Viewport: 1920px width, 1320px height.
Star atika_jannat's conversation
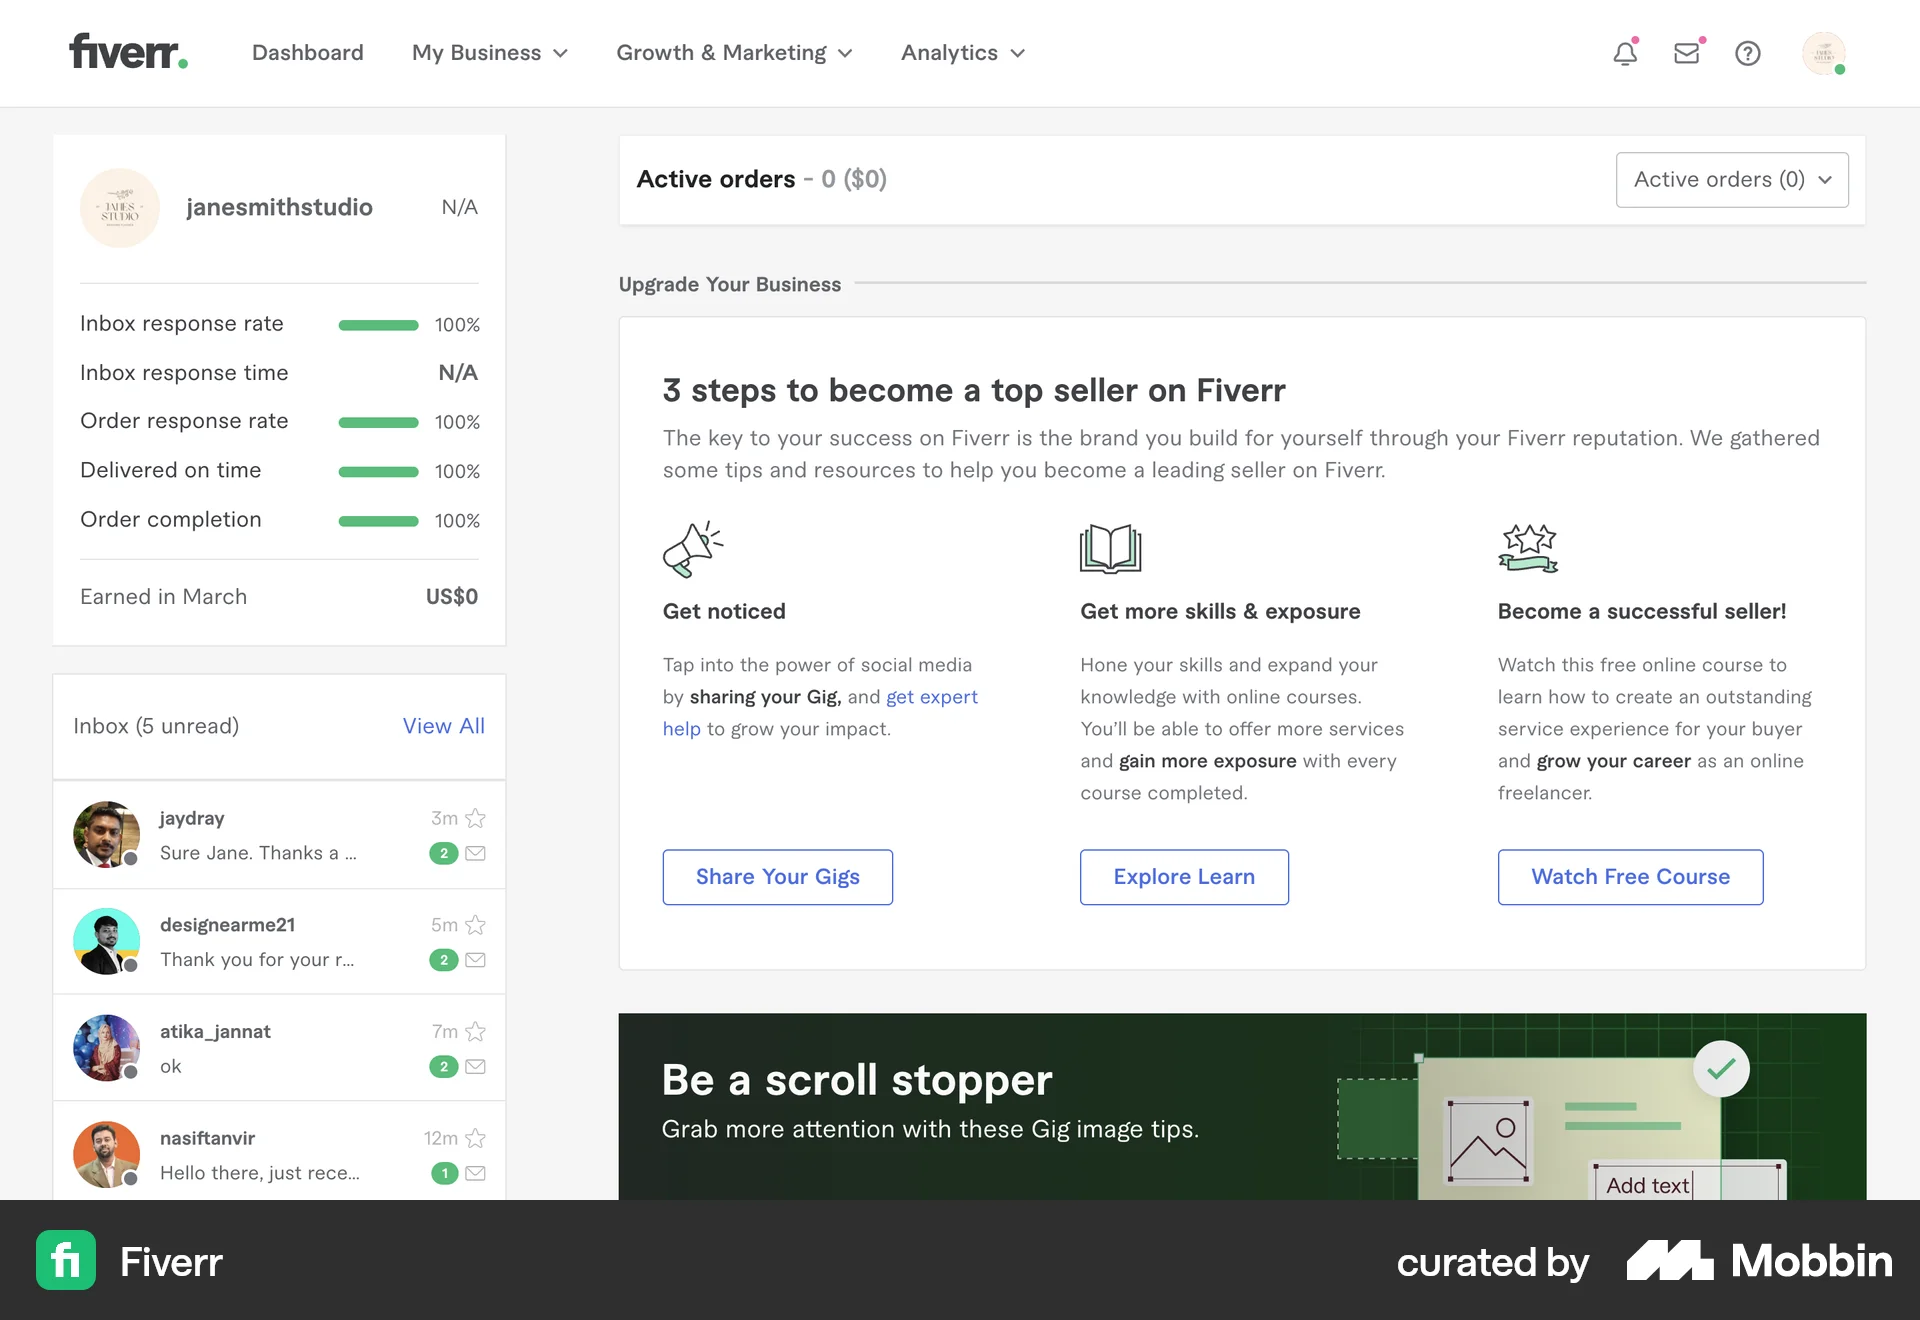pyautogui.click(x=476, y=1032)
